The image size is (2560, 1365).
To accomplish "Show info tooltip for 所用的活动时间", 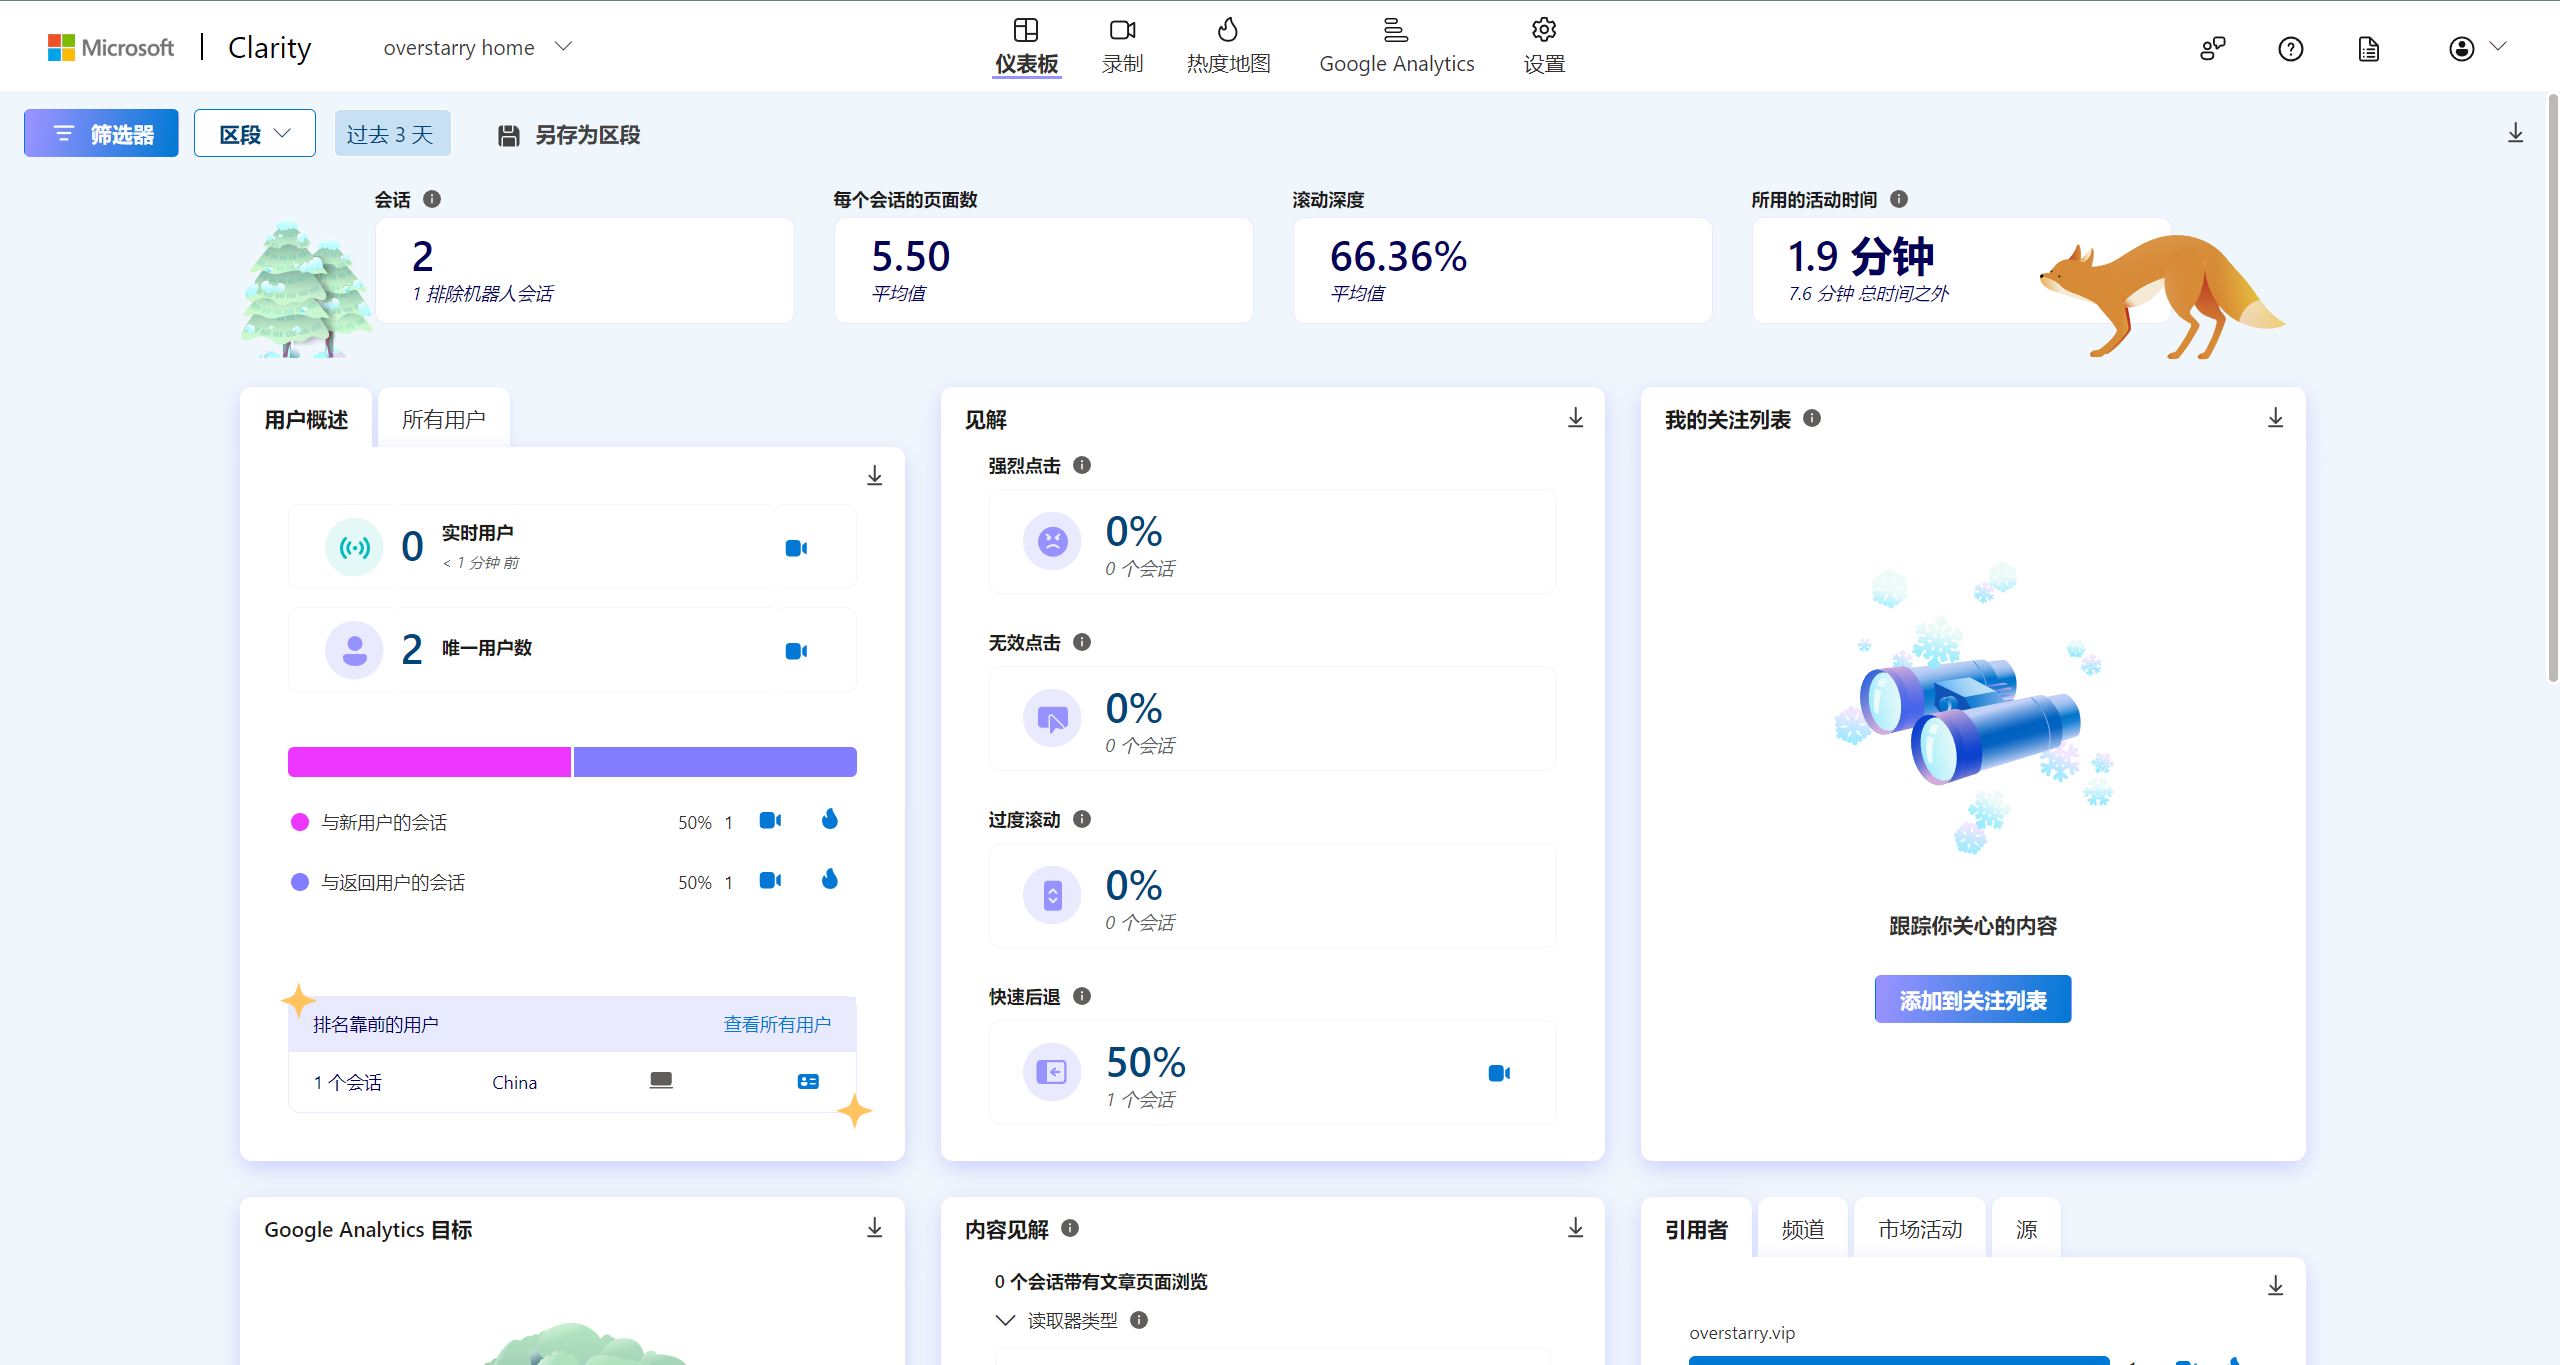I will tap(1899, 199).
